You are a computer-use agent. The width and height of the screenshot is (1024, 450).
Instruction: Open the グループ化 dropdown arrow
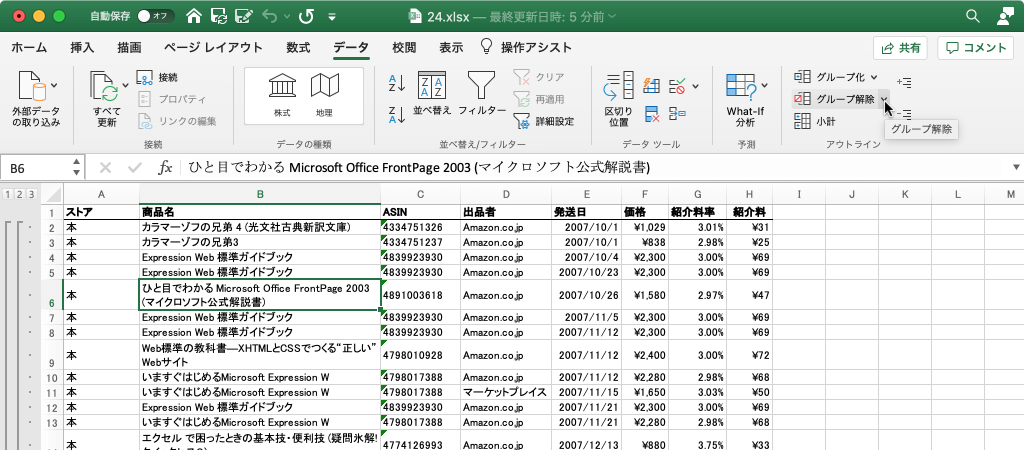pos(874,78)
